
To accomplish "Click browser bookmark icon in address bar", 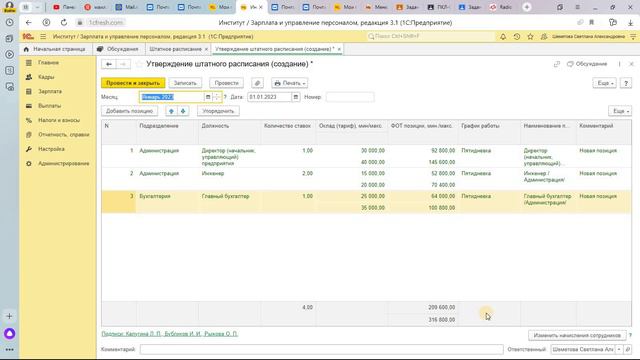I will [591, 22].
